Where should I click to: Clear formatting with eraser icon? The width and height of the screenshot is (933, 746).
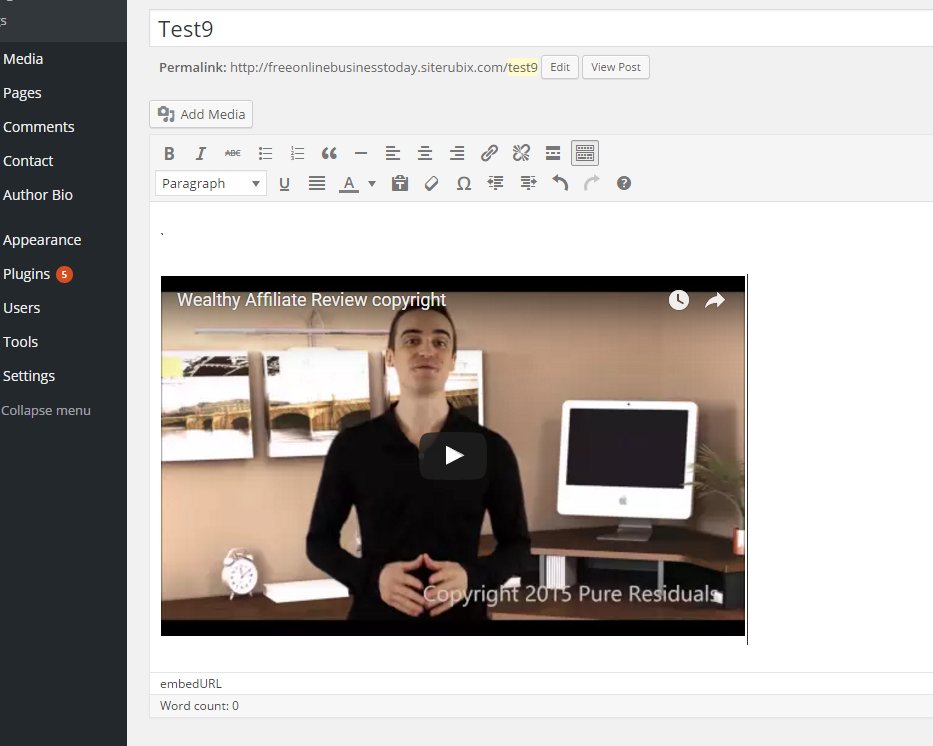pos(431,183)
